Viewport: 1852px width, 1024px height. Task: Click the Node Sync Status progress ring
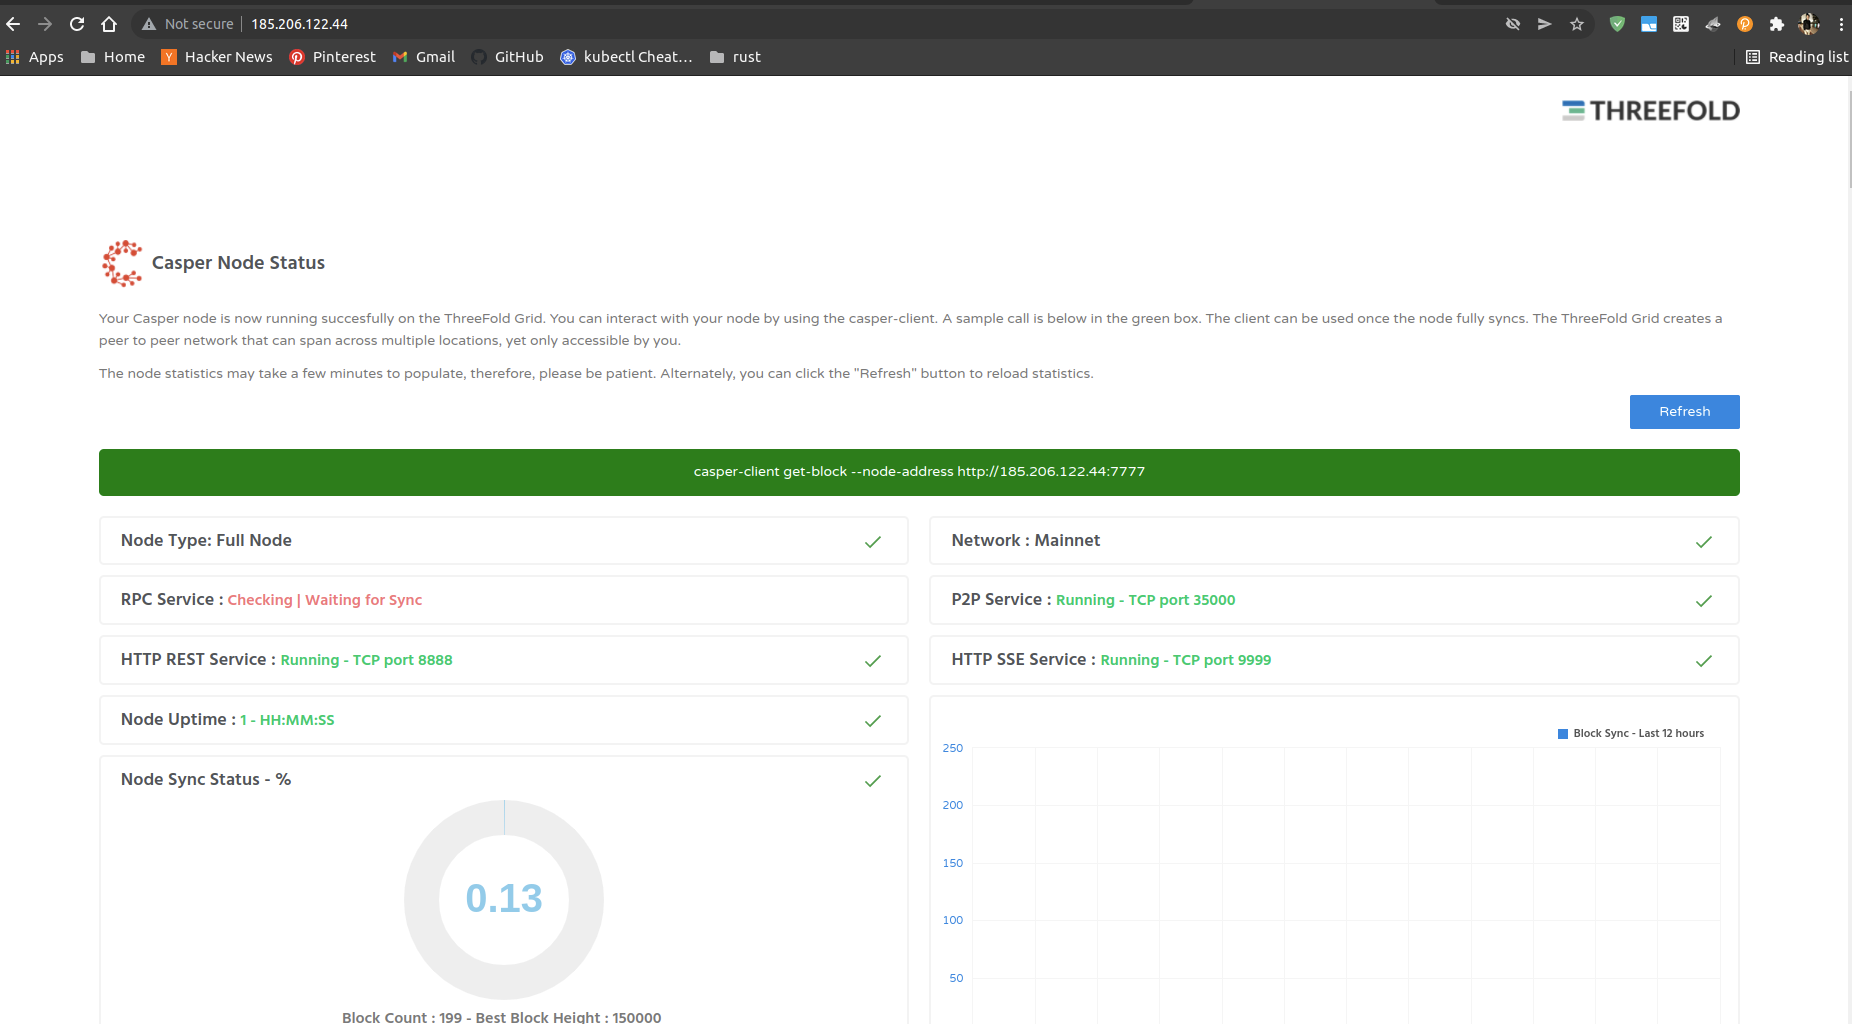[504, 900]
